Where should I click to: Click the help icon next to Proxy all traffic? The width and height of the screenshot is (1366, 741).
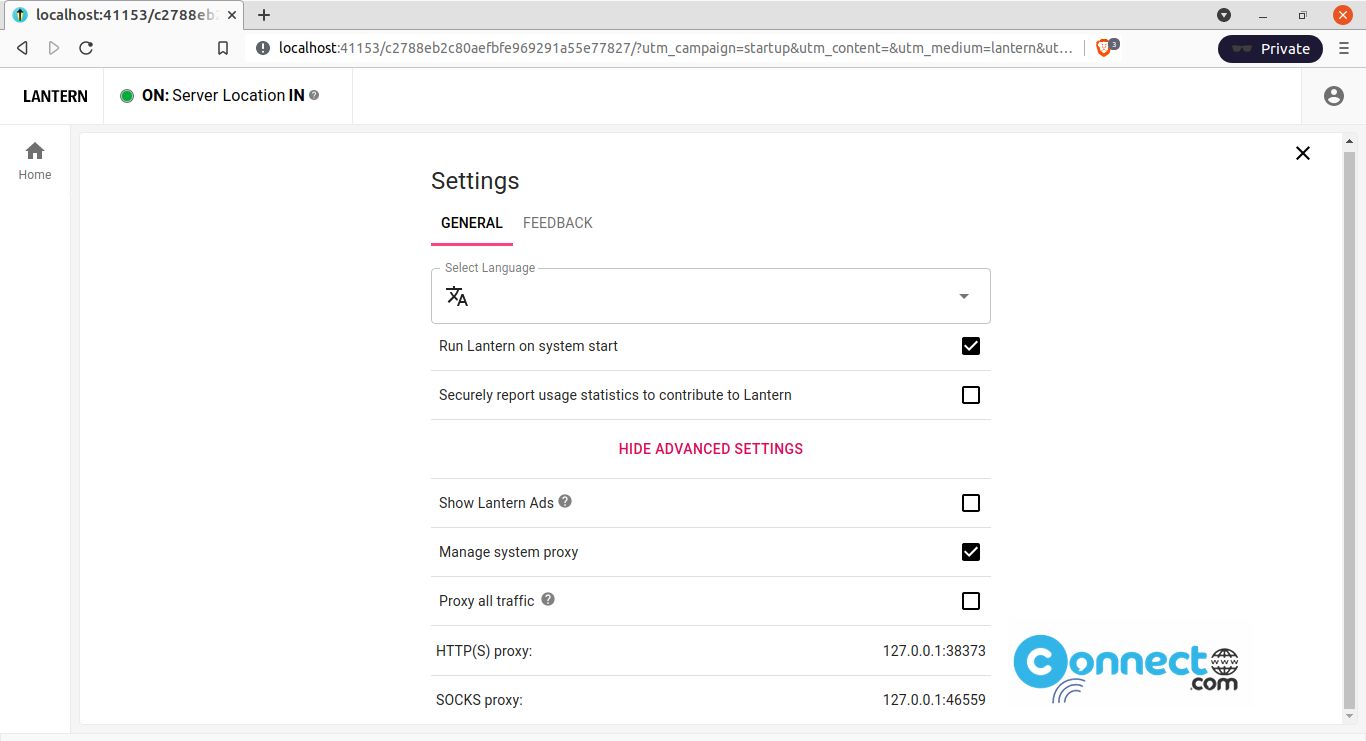point(548,600)
